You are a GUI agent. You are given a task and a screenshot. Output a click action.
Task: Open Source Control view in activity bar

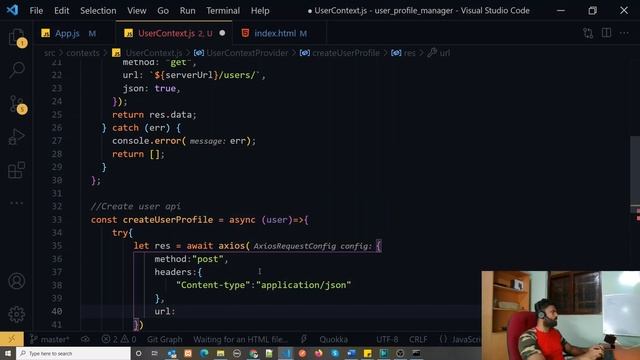coord(17,104)
